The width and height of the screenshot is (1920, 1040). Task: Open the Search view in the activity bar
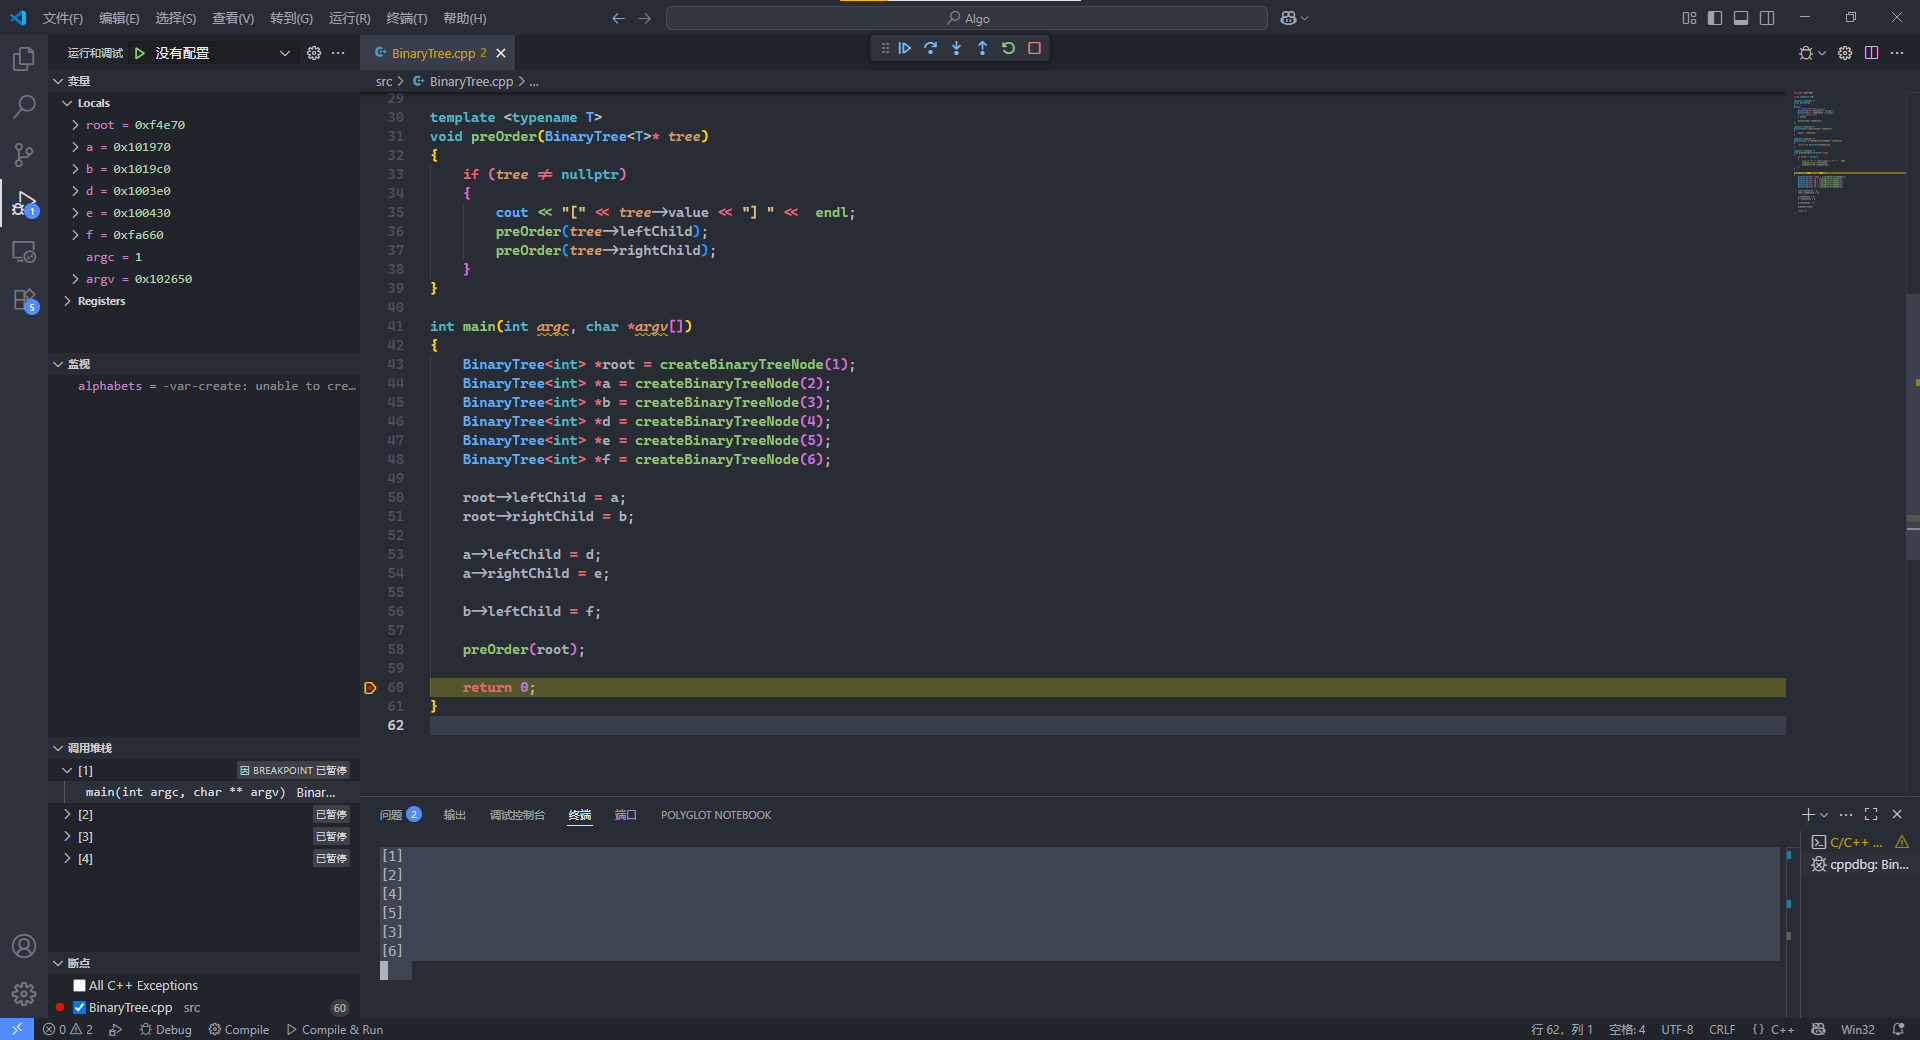point(24,107)
